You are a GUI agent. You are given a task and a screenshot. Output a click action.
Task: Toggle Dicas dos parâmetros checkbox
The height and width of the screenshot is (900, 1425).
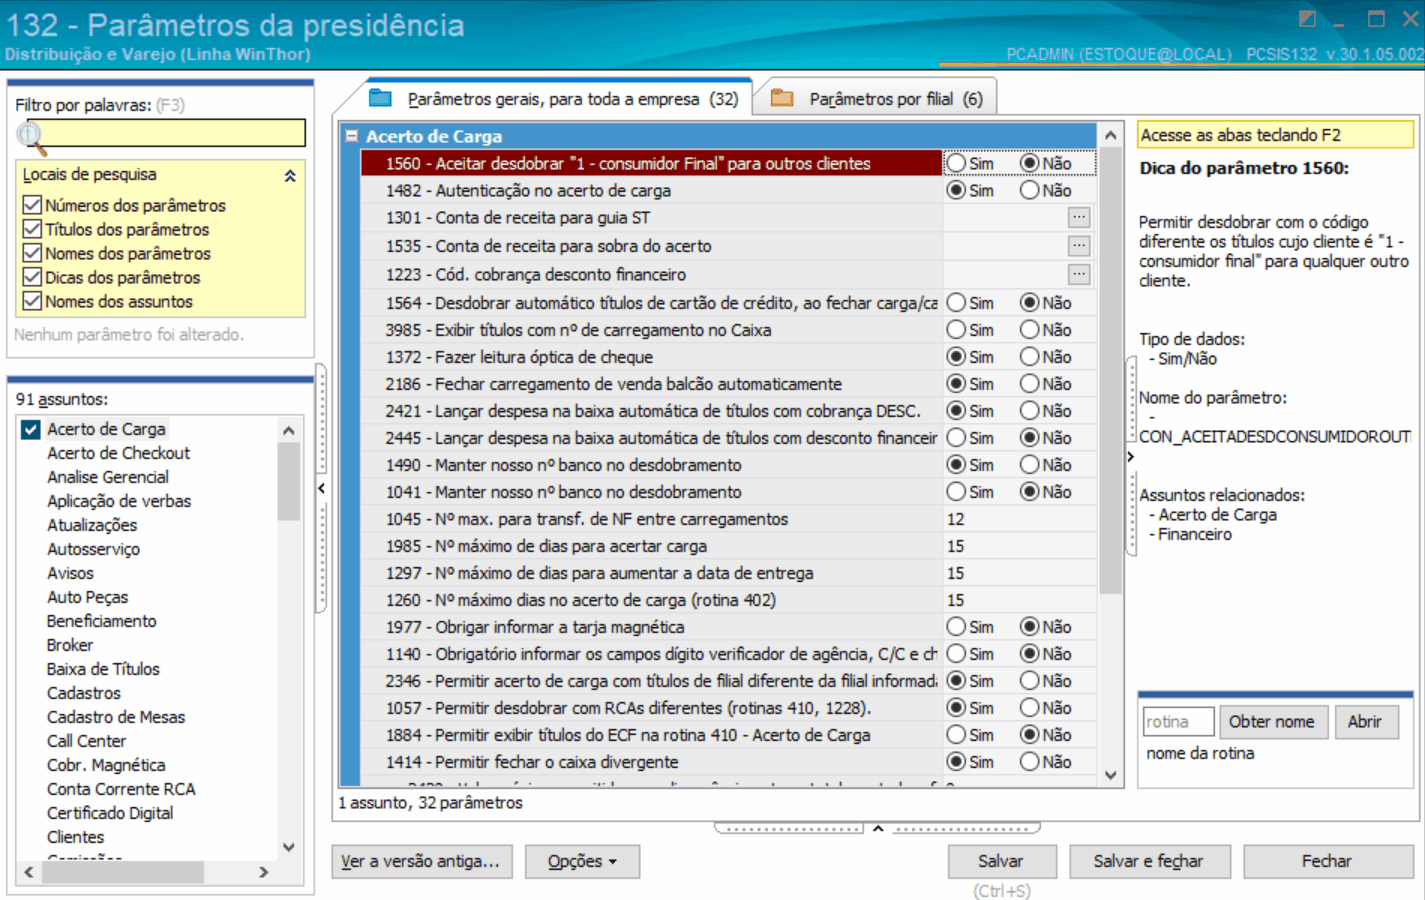(x=32, y=277)
